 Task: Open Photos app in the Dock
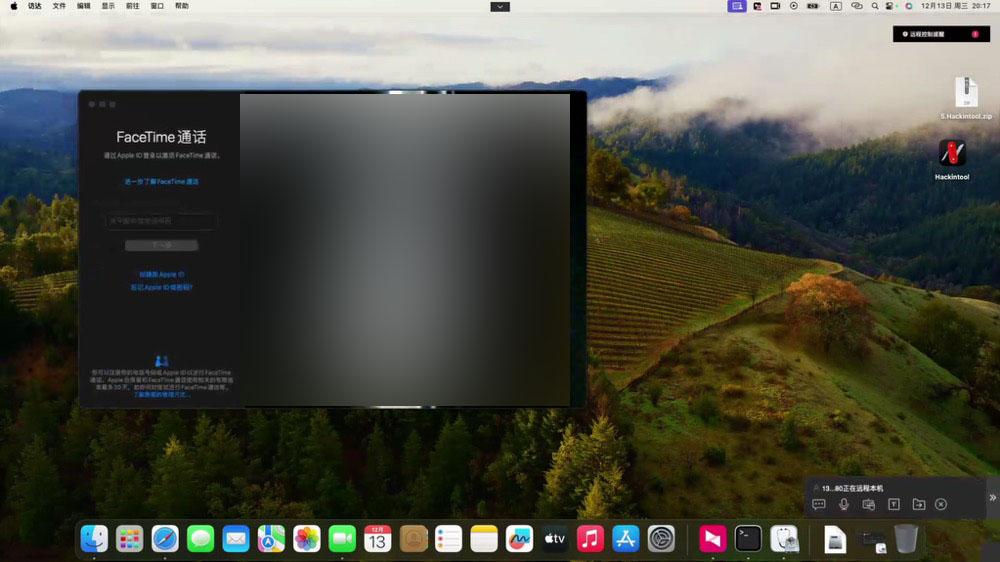(307, 539)
